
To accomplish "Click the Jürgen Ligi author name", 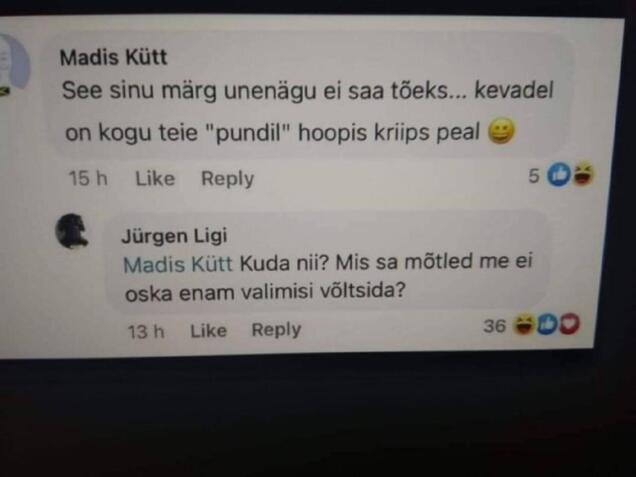I will point(174,236).
